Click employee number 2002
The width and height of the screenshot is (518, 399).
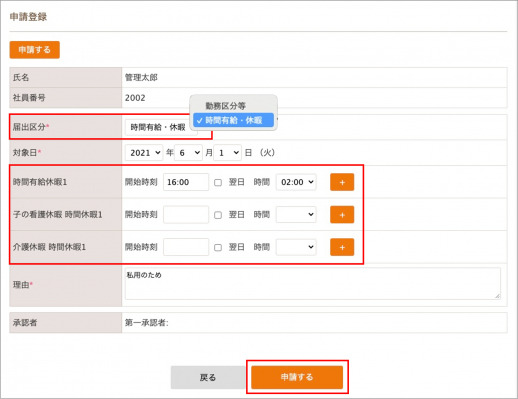coord(135,98)
